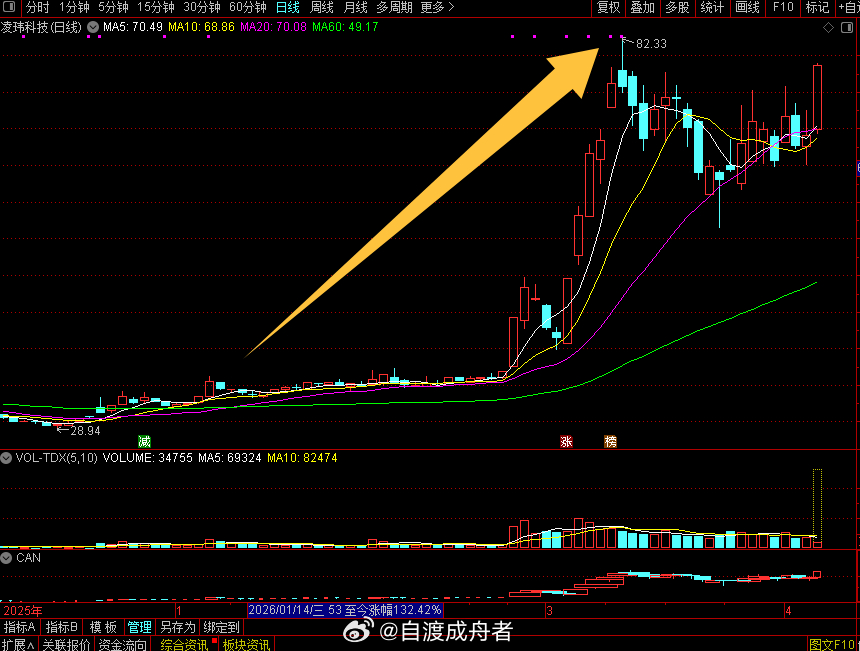Open the 图文F10 button at bottom right

point(832,644)
